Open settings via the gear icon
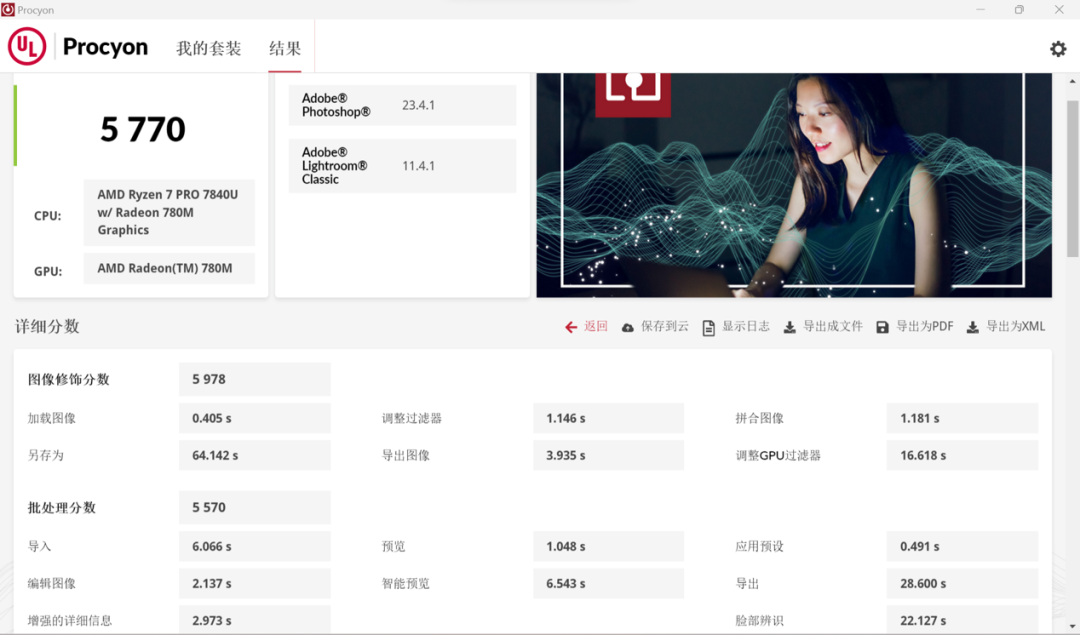 (1058, 49)
